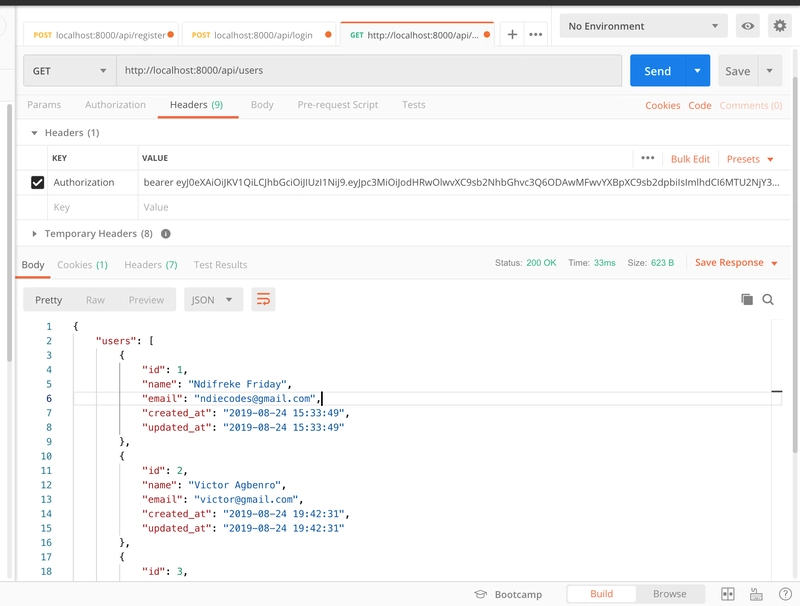
Task: Open tab options three-dot menu
Action: tap(535, 35)
